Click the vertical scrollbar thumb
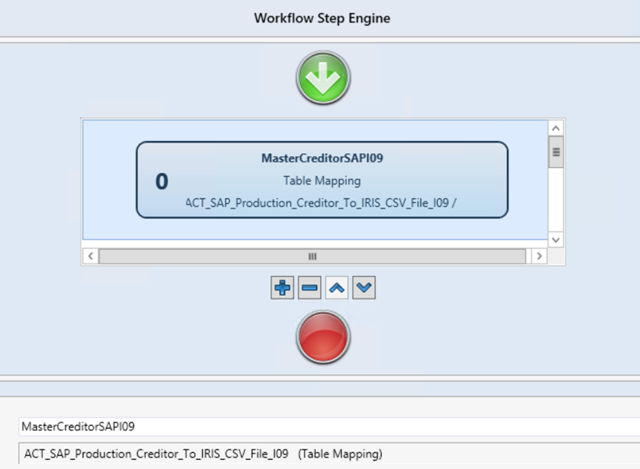This screenshot has width=640, height=469. click(556, 152)
